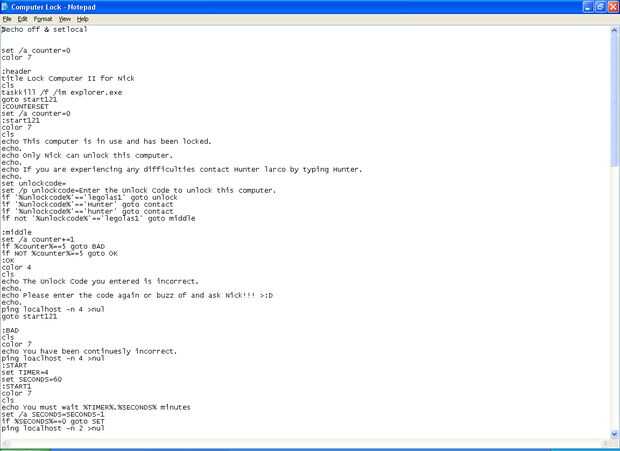
Task: Click the Notepad icon in title bar
Action: 5,7
